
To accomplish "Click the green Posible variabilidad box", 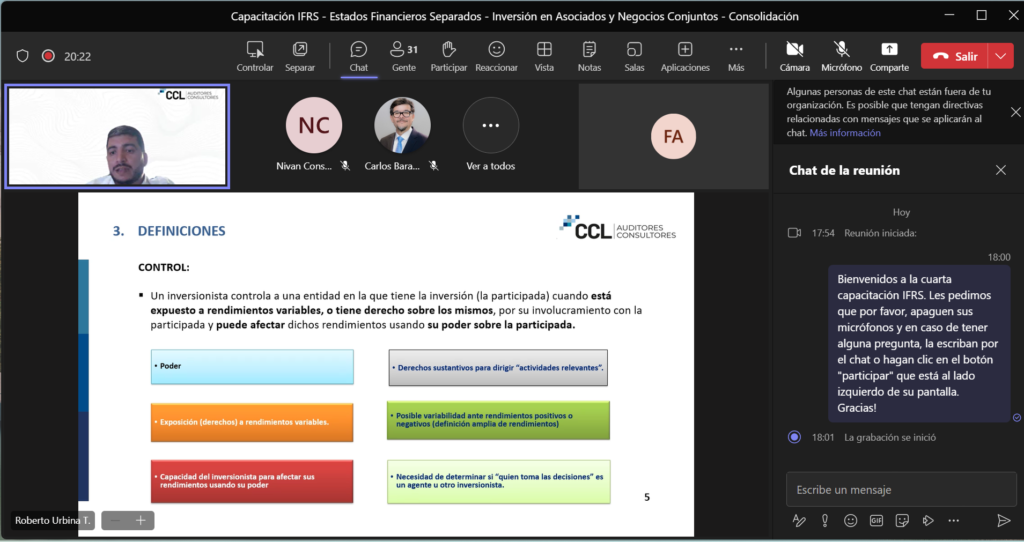I will pos(498,420).
